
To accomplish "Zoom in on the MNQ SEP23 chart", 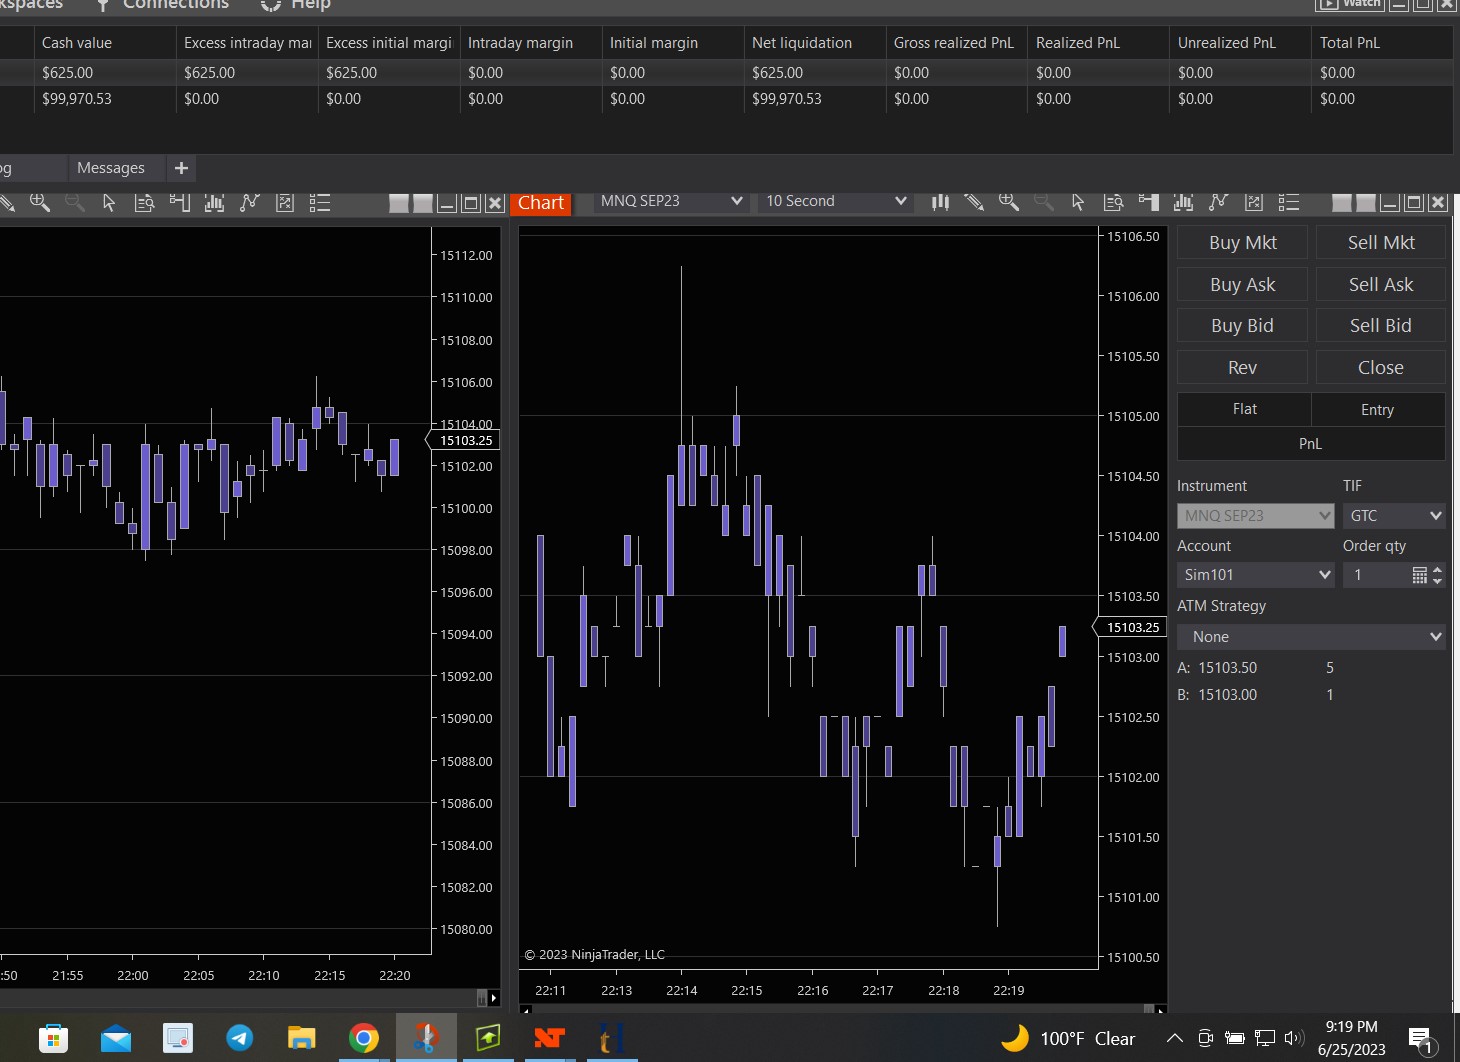I will click(x=1009, y=202).
